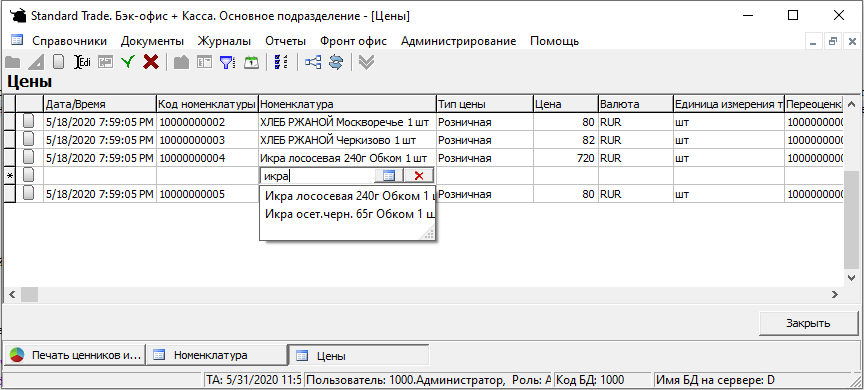Viewport: 864px width, 390px height.
Task: Click popup resize grip under suggestions
Action: coord(429,234)
